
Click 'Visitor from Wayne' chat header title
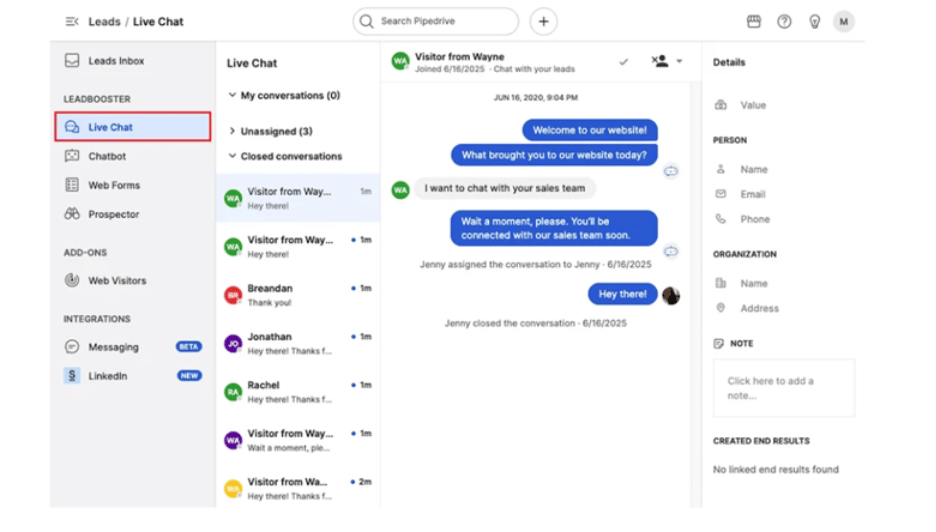[x=460, y=57]
